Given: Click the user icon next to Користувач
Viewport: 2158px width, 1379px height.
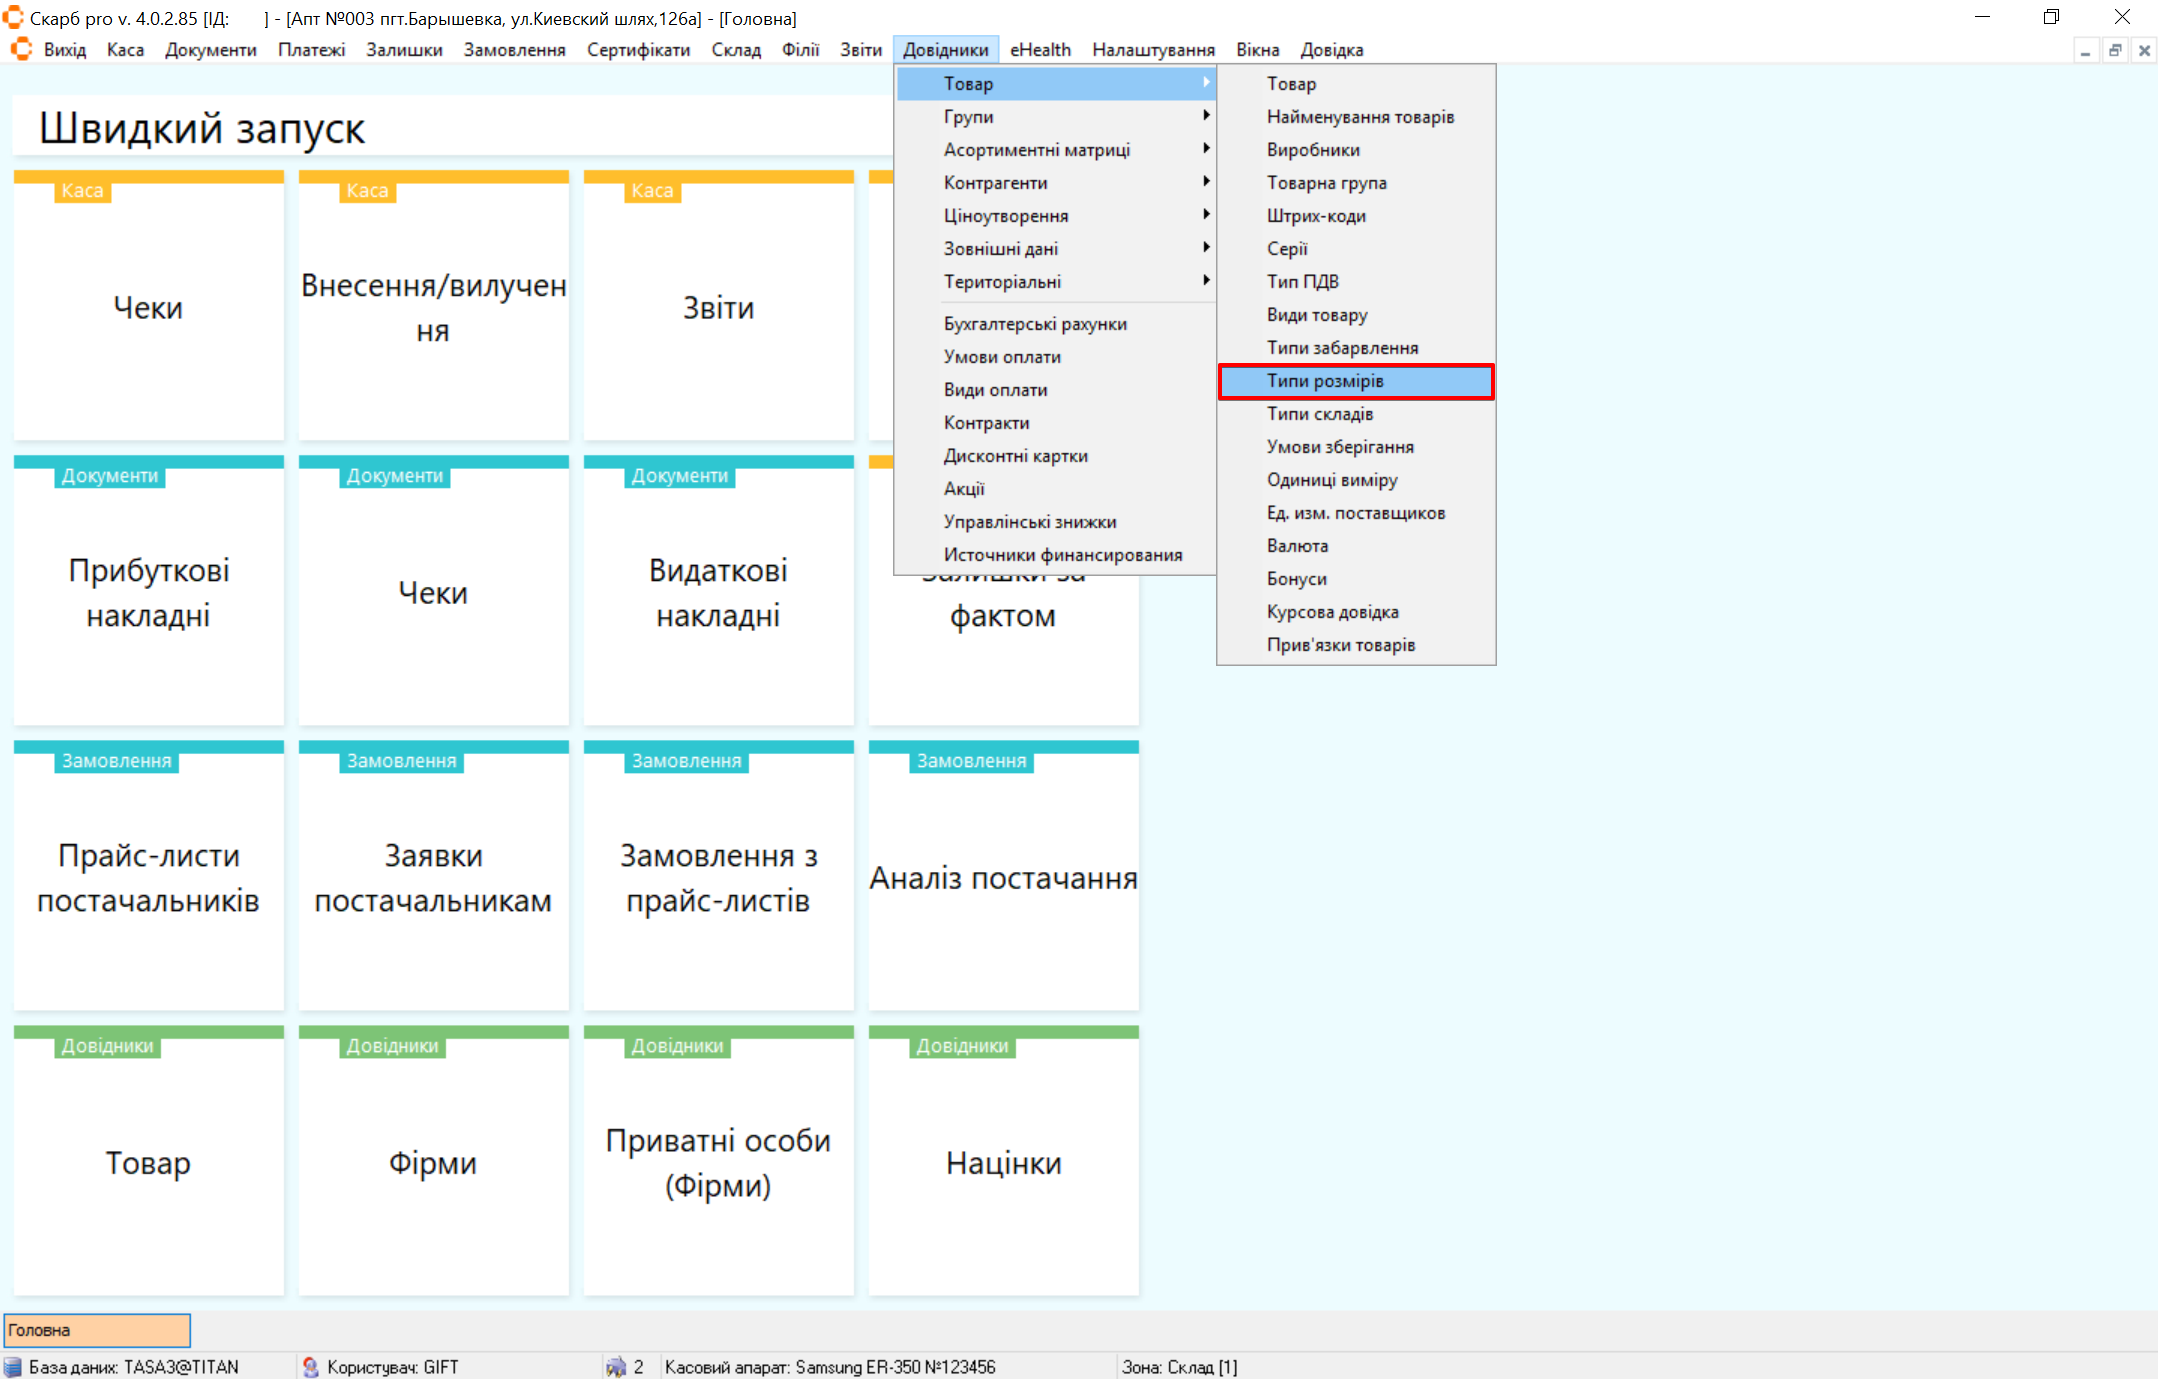Looking at the screenshot, I should coord(310,1367).
